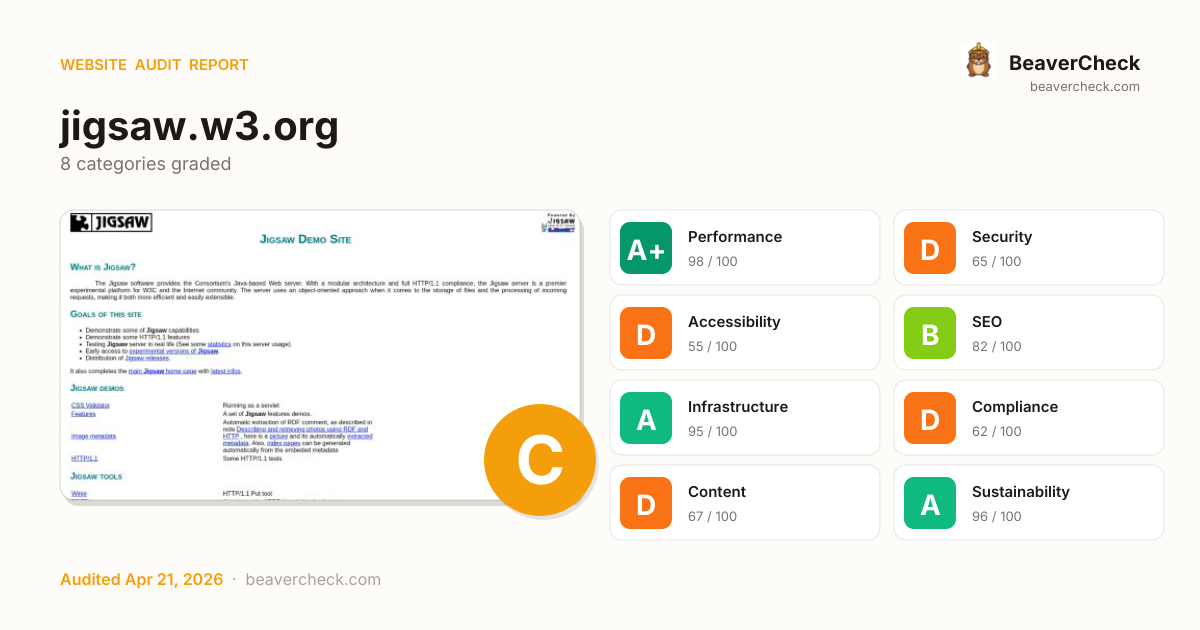Image resolution: width=1200 pixels, height=630 pixels.
Task: Click the BeaverCheck beaver mascot logo
Action: 978,61
